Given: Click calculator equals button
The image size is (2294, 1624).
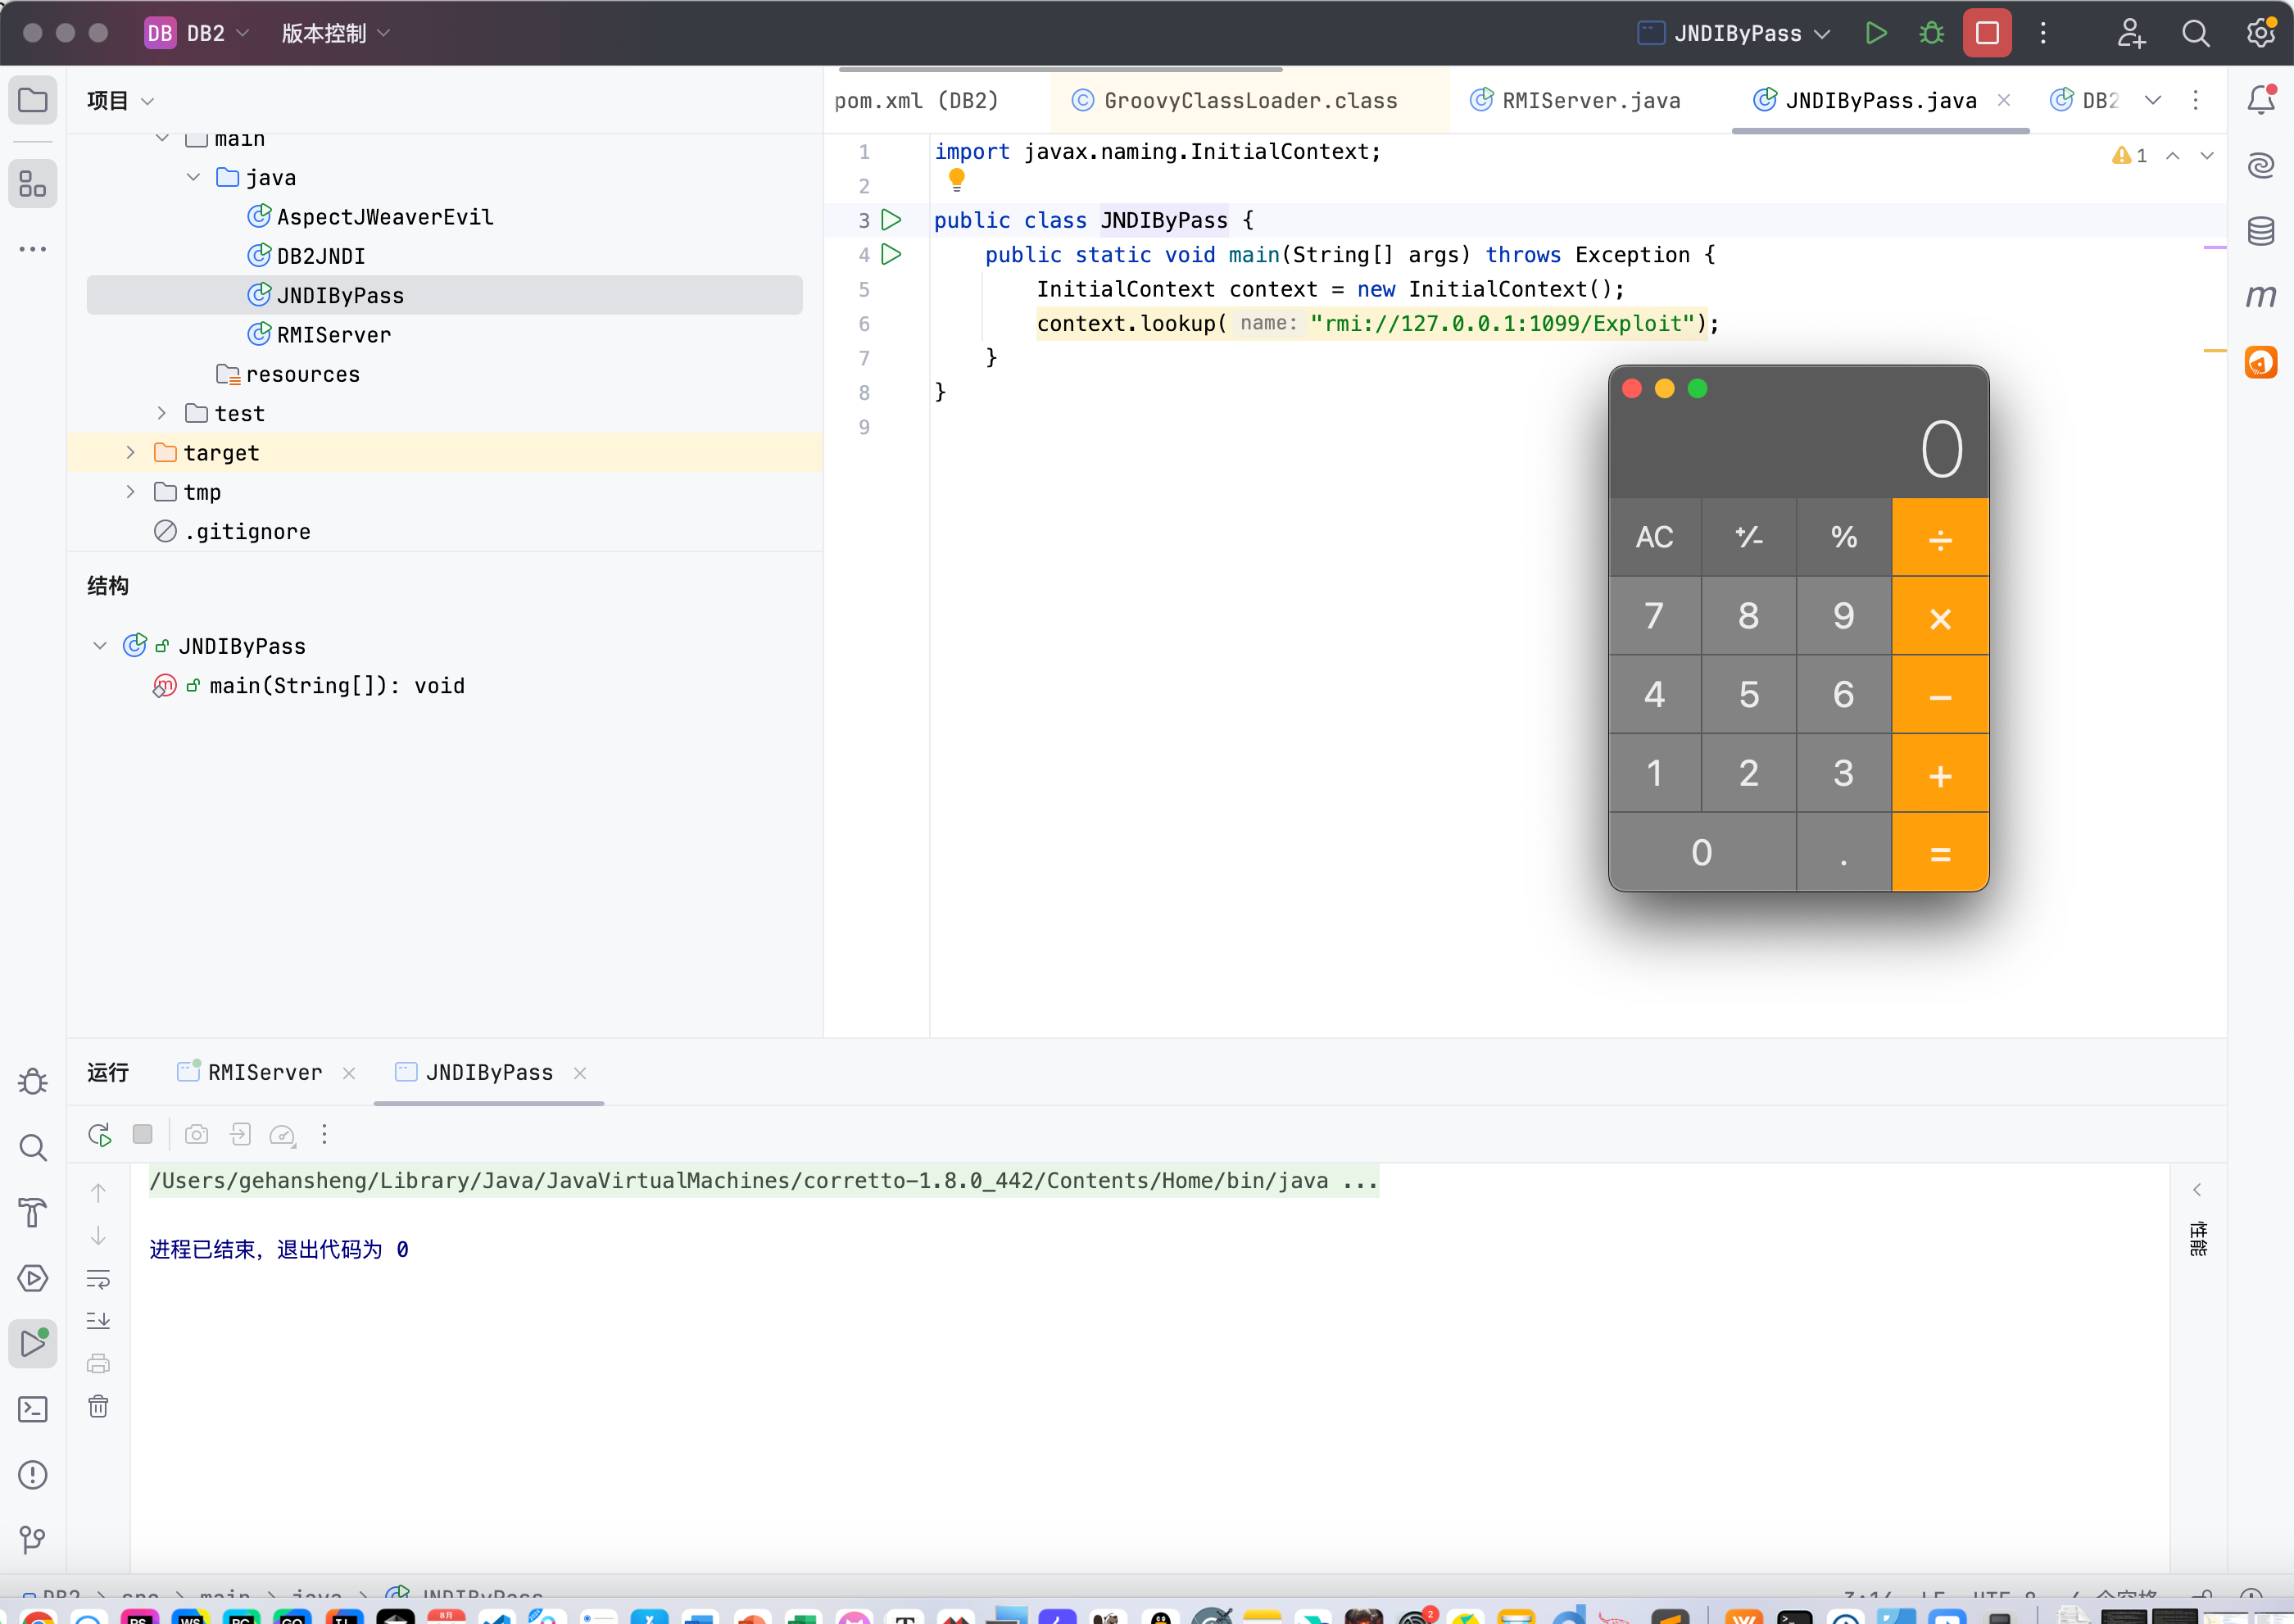Looking at the screenshot, I should pyautogui.click(x=1939, y=852).
